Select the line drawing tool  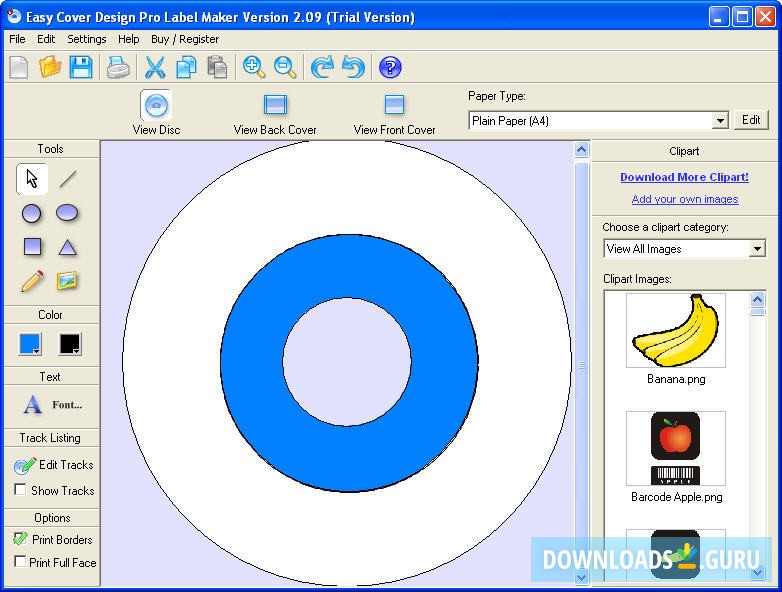(x=67, y=179)
